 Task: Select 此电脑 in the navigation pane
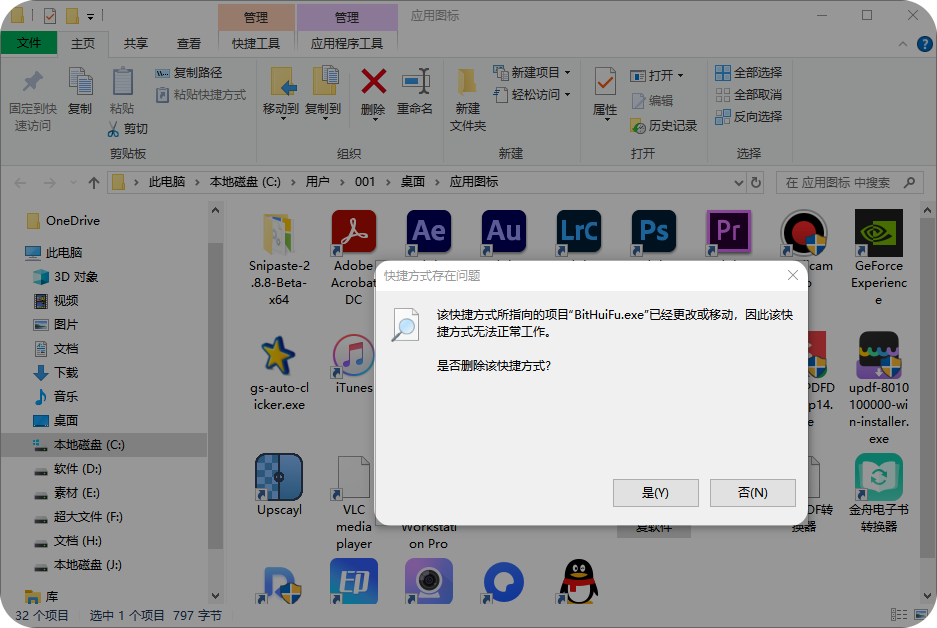[54, 252]
